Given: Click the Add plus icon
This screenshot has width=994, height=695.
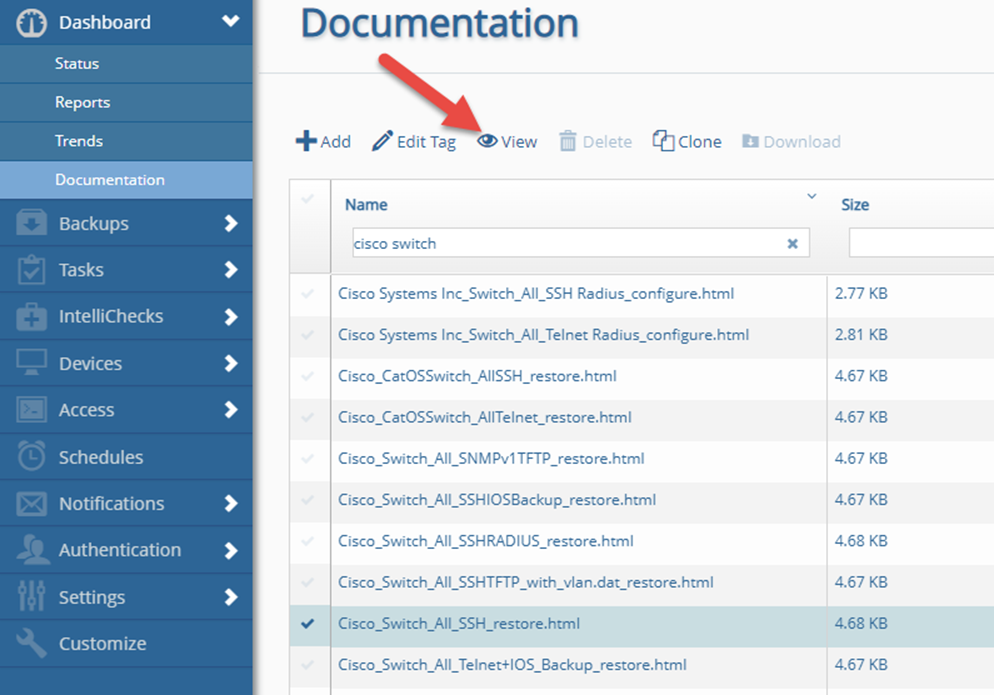Looking at the screenshot, I should [x=306, y=141].
